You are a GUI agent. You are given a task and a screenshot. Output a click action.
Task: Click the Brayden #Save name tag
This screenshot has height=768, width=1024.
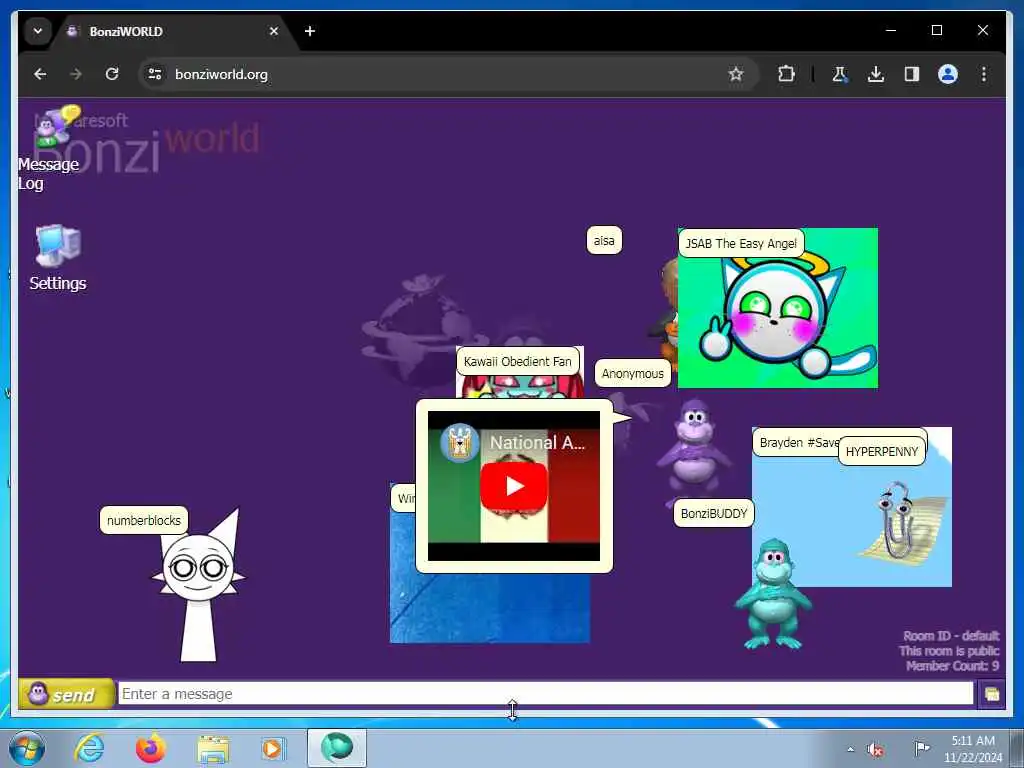(x=797, y=442)
